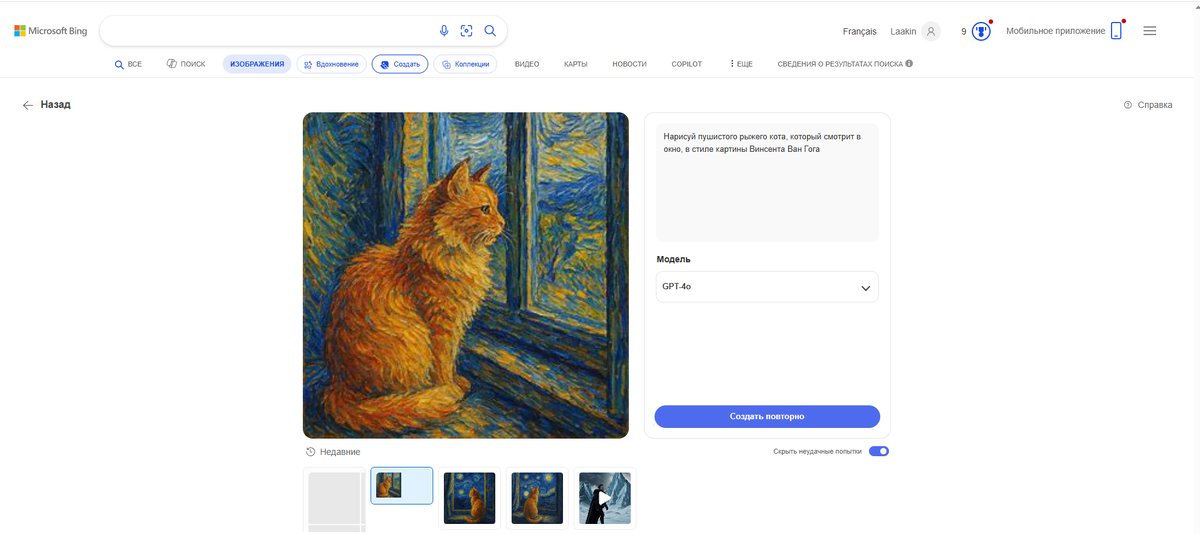The height and width of the screenshot is (534, 1200).
Task: Open the hamburger menu
Action: click(1150, 31)
